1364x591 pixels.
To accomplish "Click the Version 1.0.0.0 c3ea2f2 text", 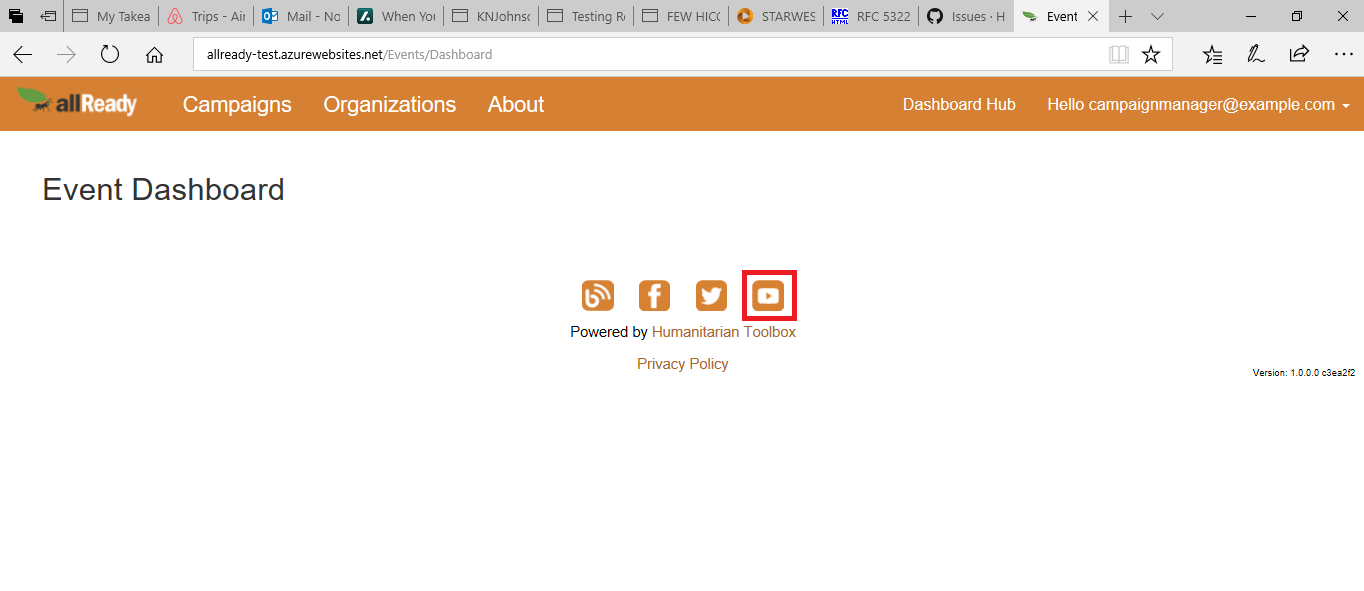I will [1304, 373].
